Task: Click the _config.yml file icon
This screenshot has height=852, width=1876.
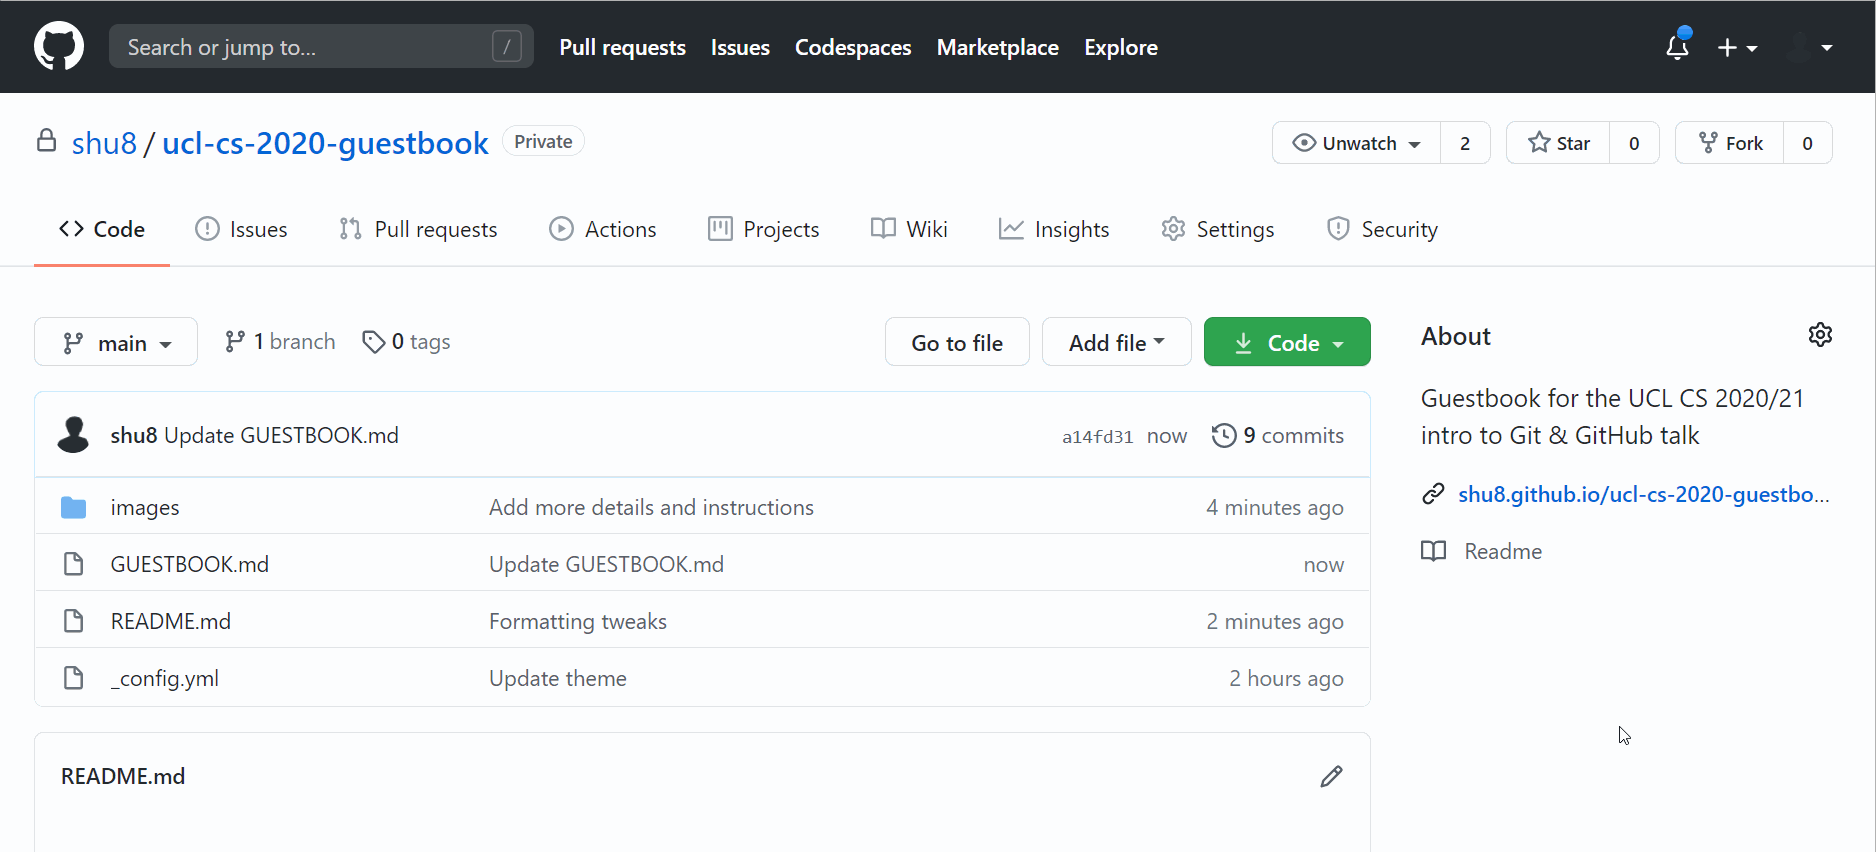Action: (x=73, y=678)
